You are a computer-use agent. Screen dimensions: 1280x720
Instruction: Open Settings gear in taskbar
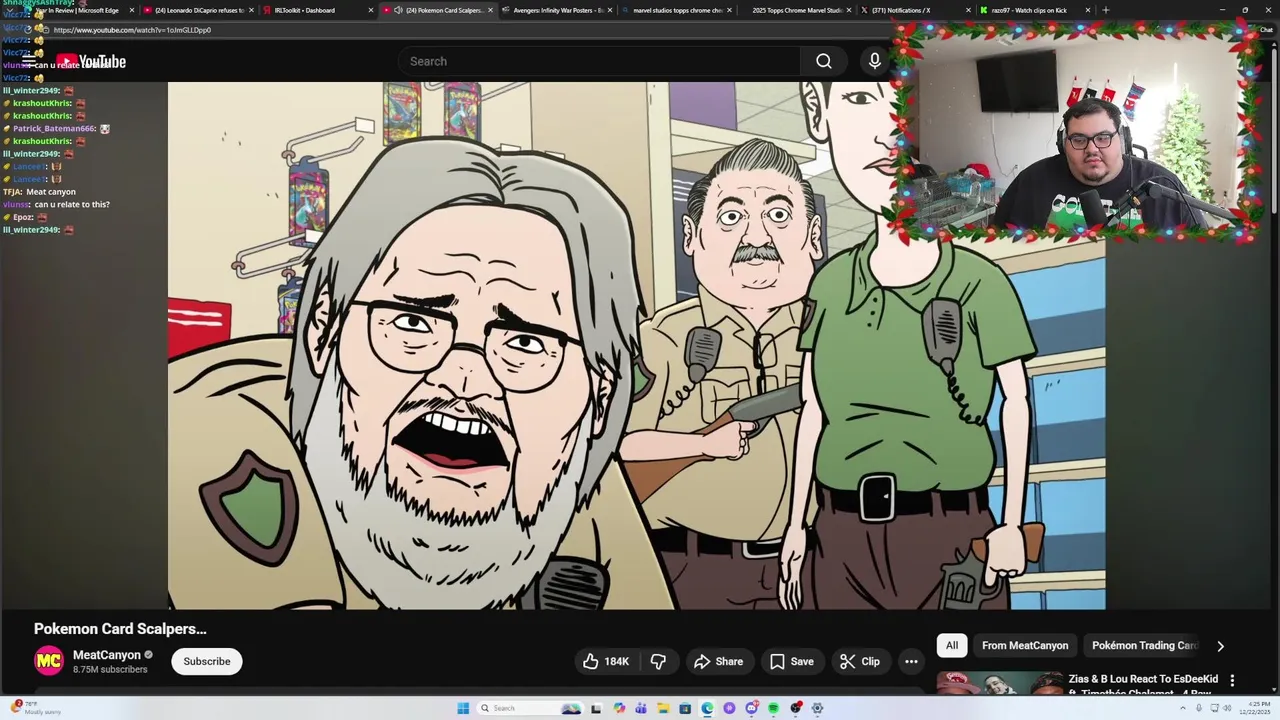817,708
